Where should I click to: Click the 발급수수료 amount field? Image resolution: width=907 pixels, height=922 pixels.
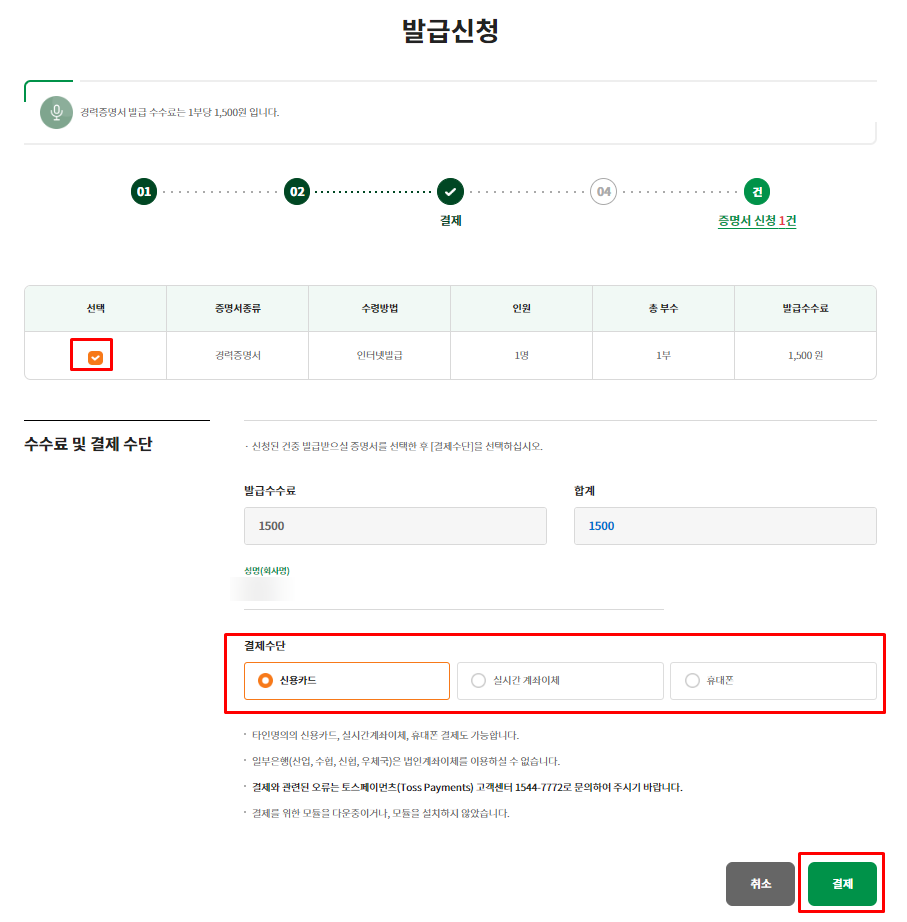[395, 526]
